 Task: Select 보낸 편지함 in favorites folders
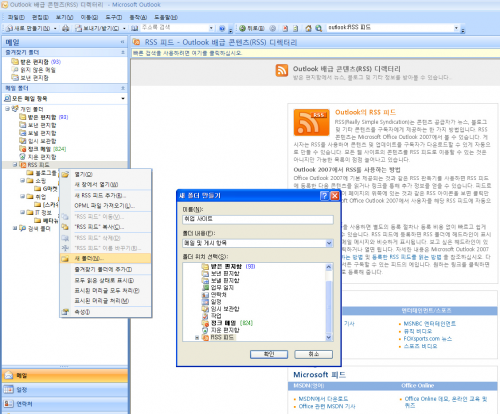(34, 78)
